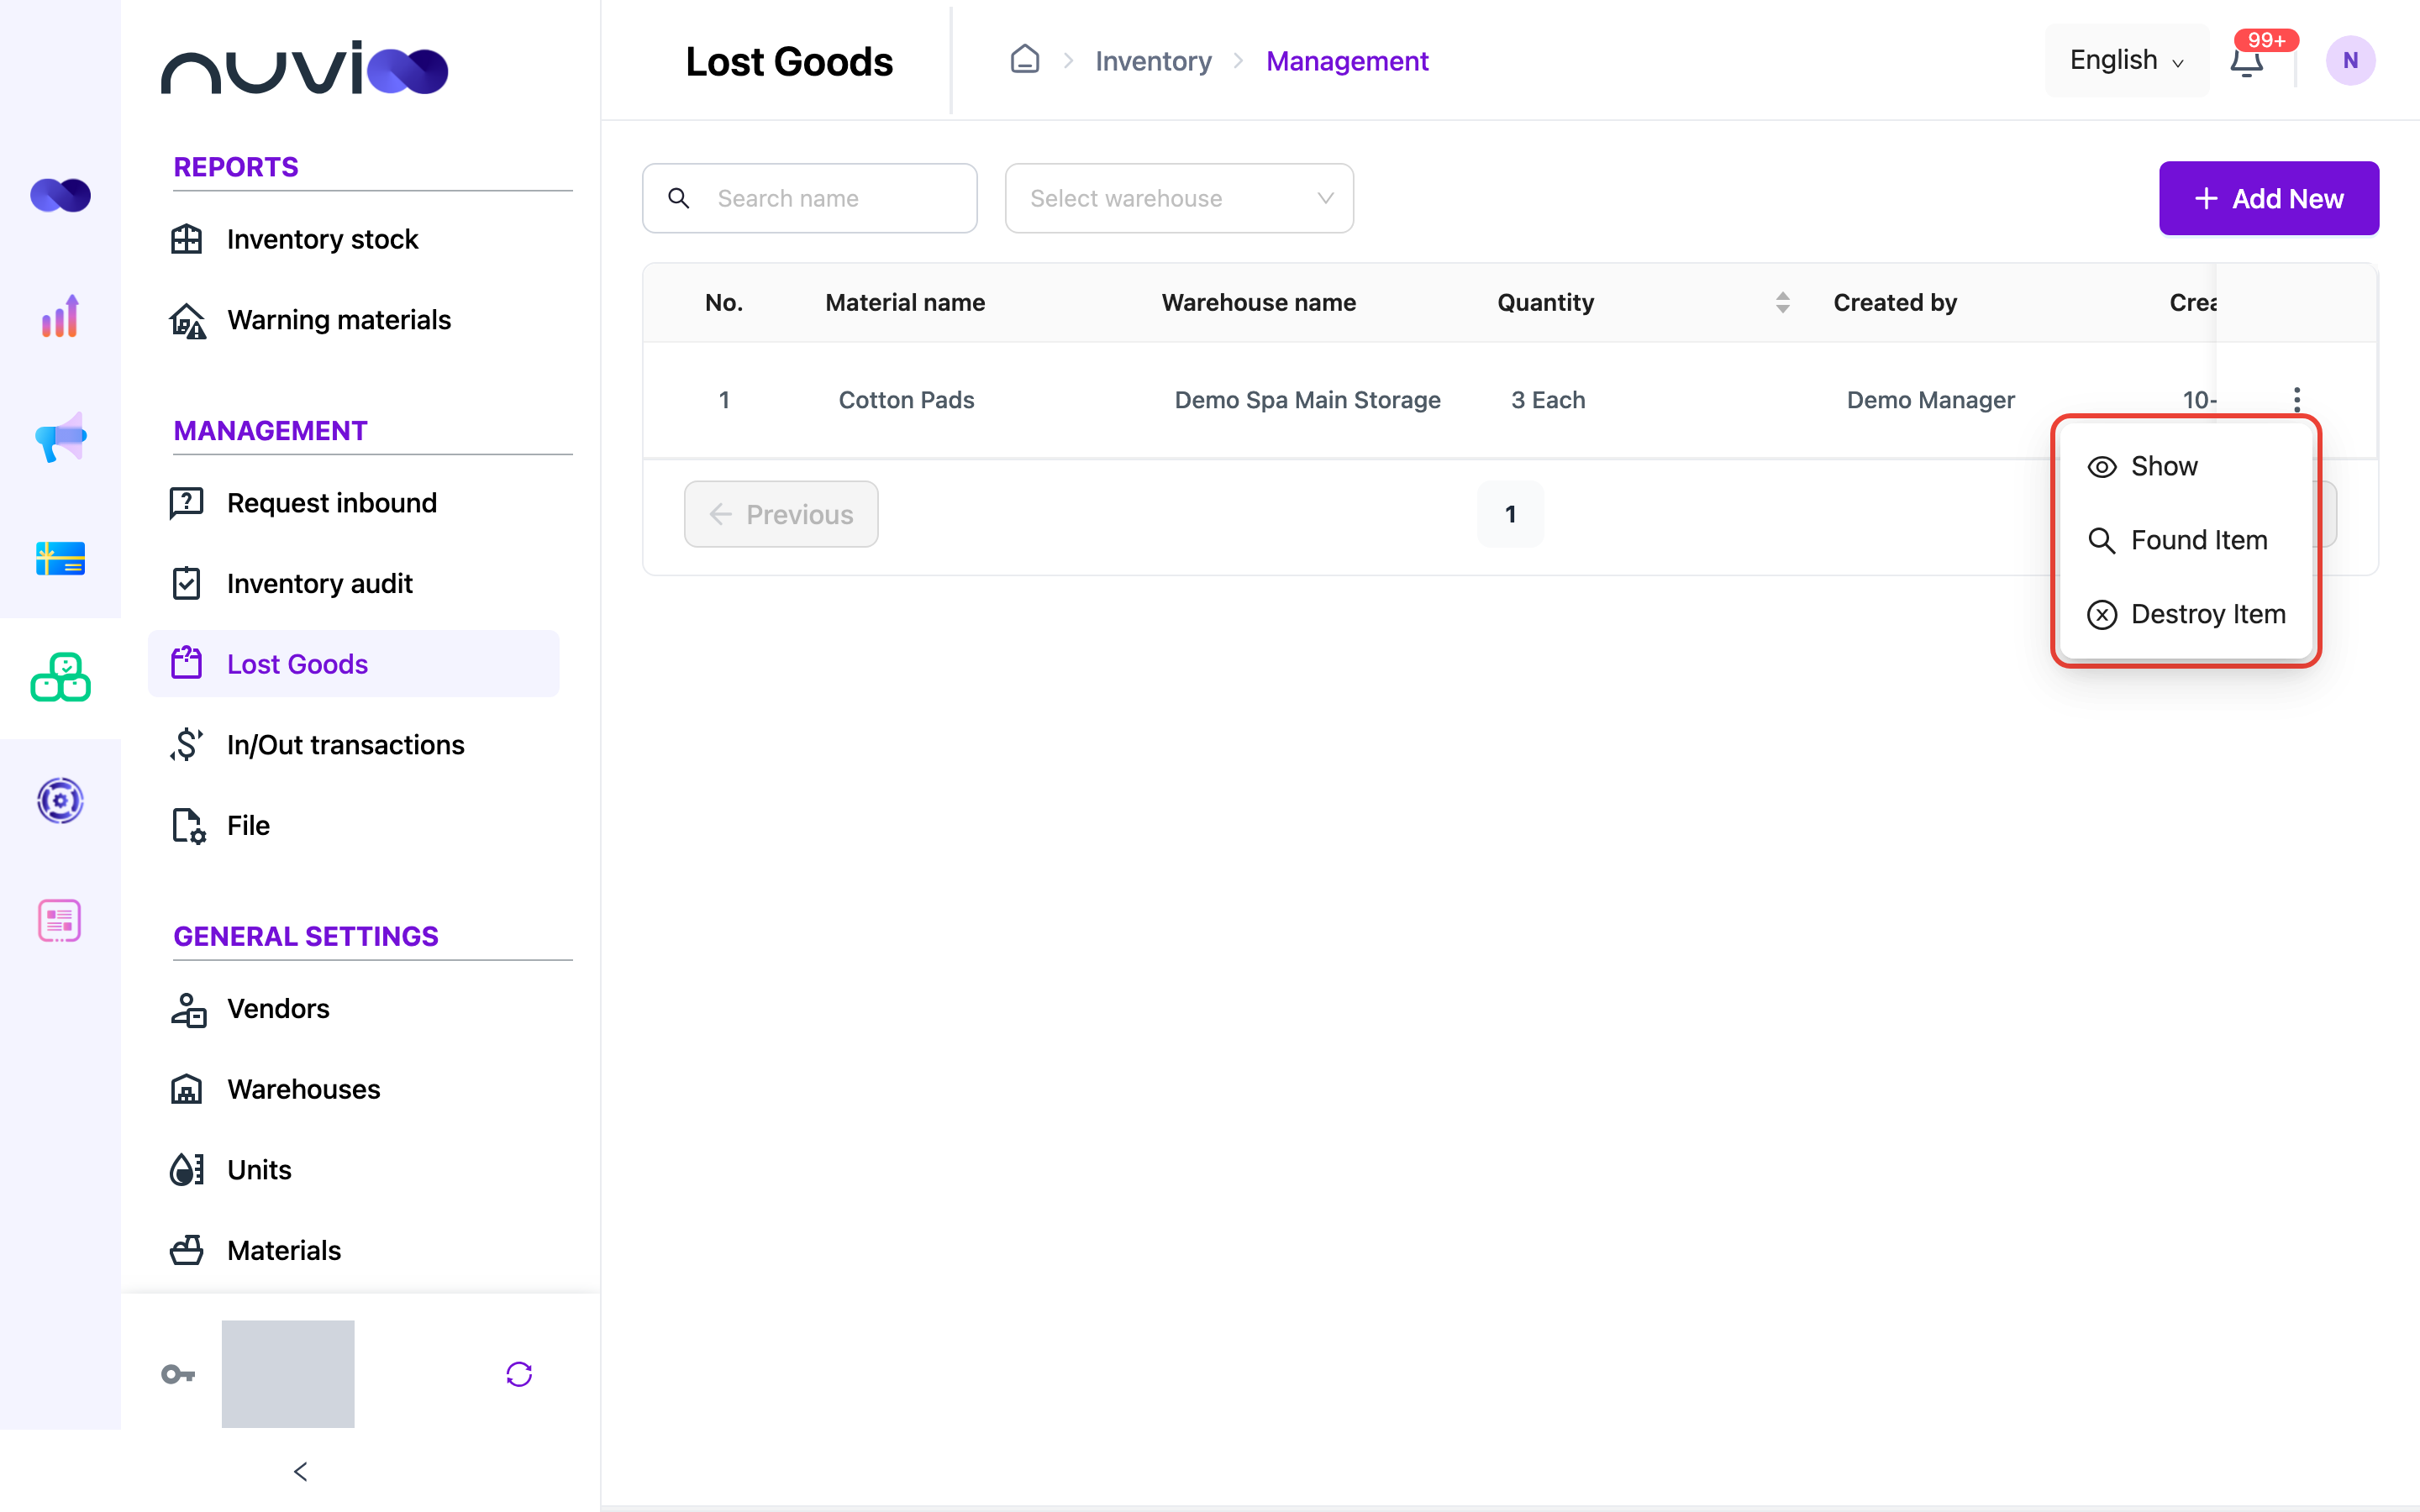This screenshot has height=1512, width=2420.
Task: Open the analytics bar chart sidebar icon
Action: [60, 316]
